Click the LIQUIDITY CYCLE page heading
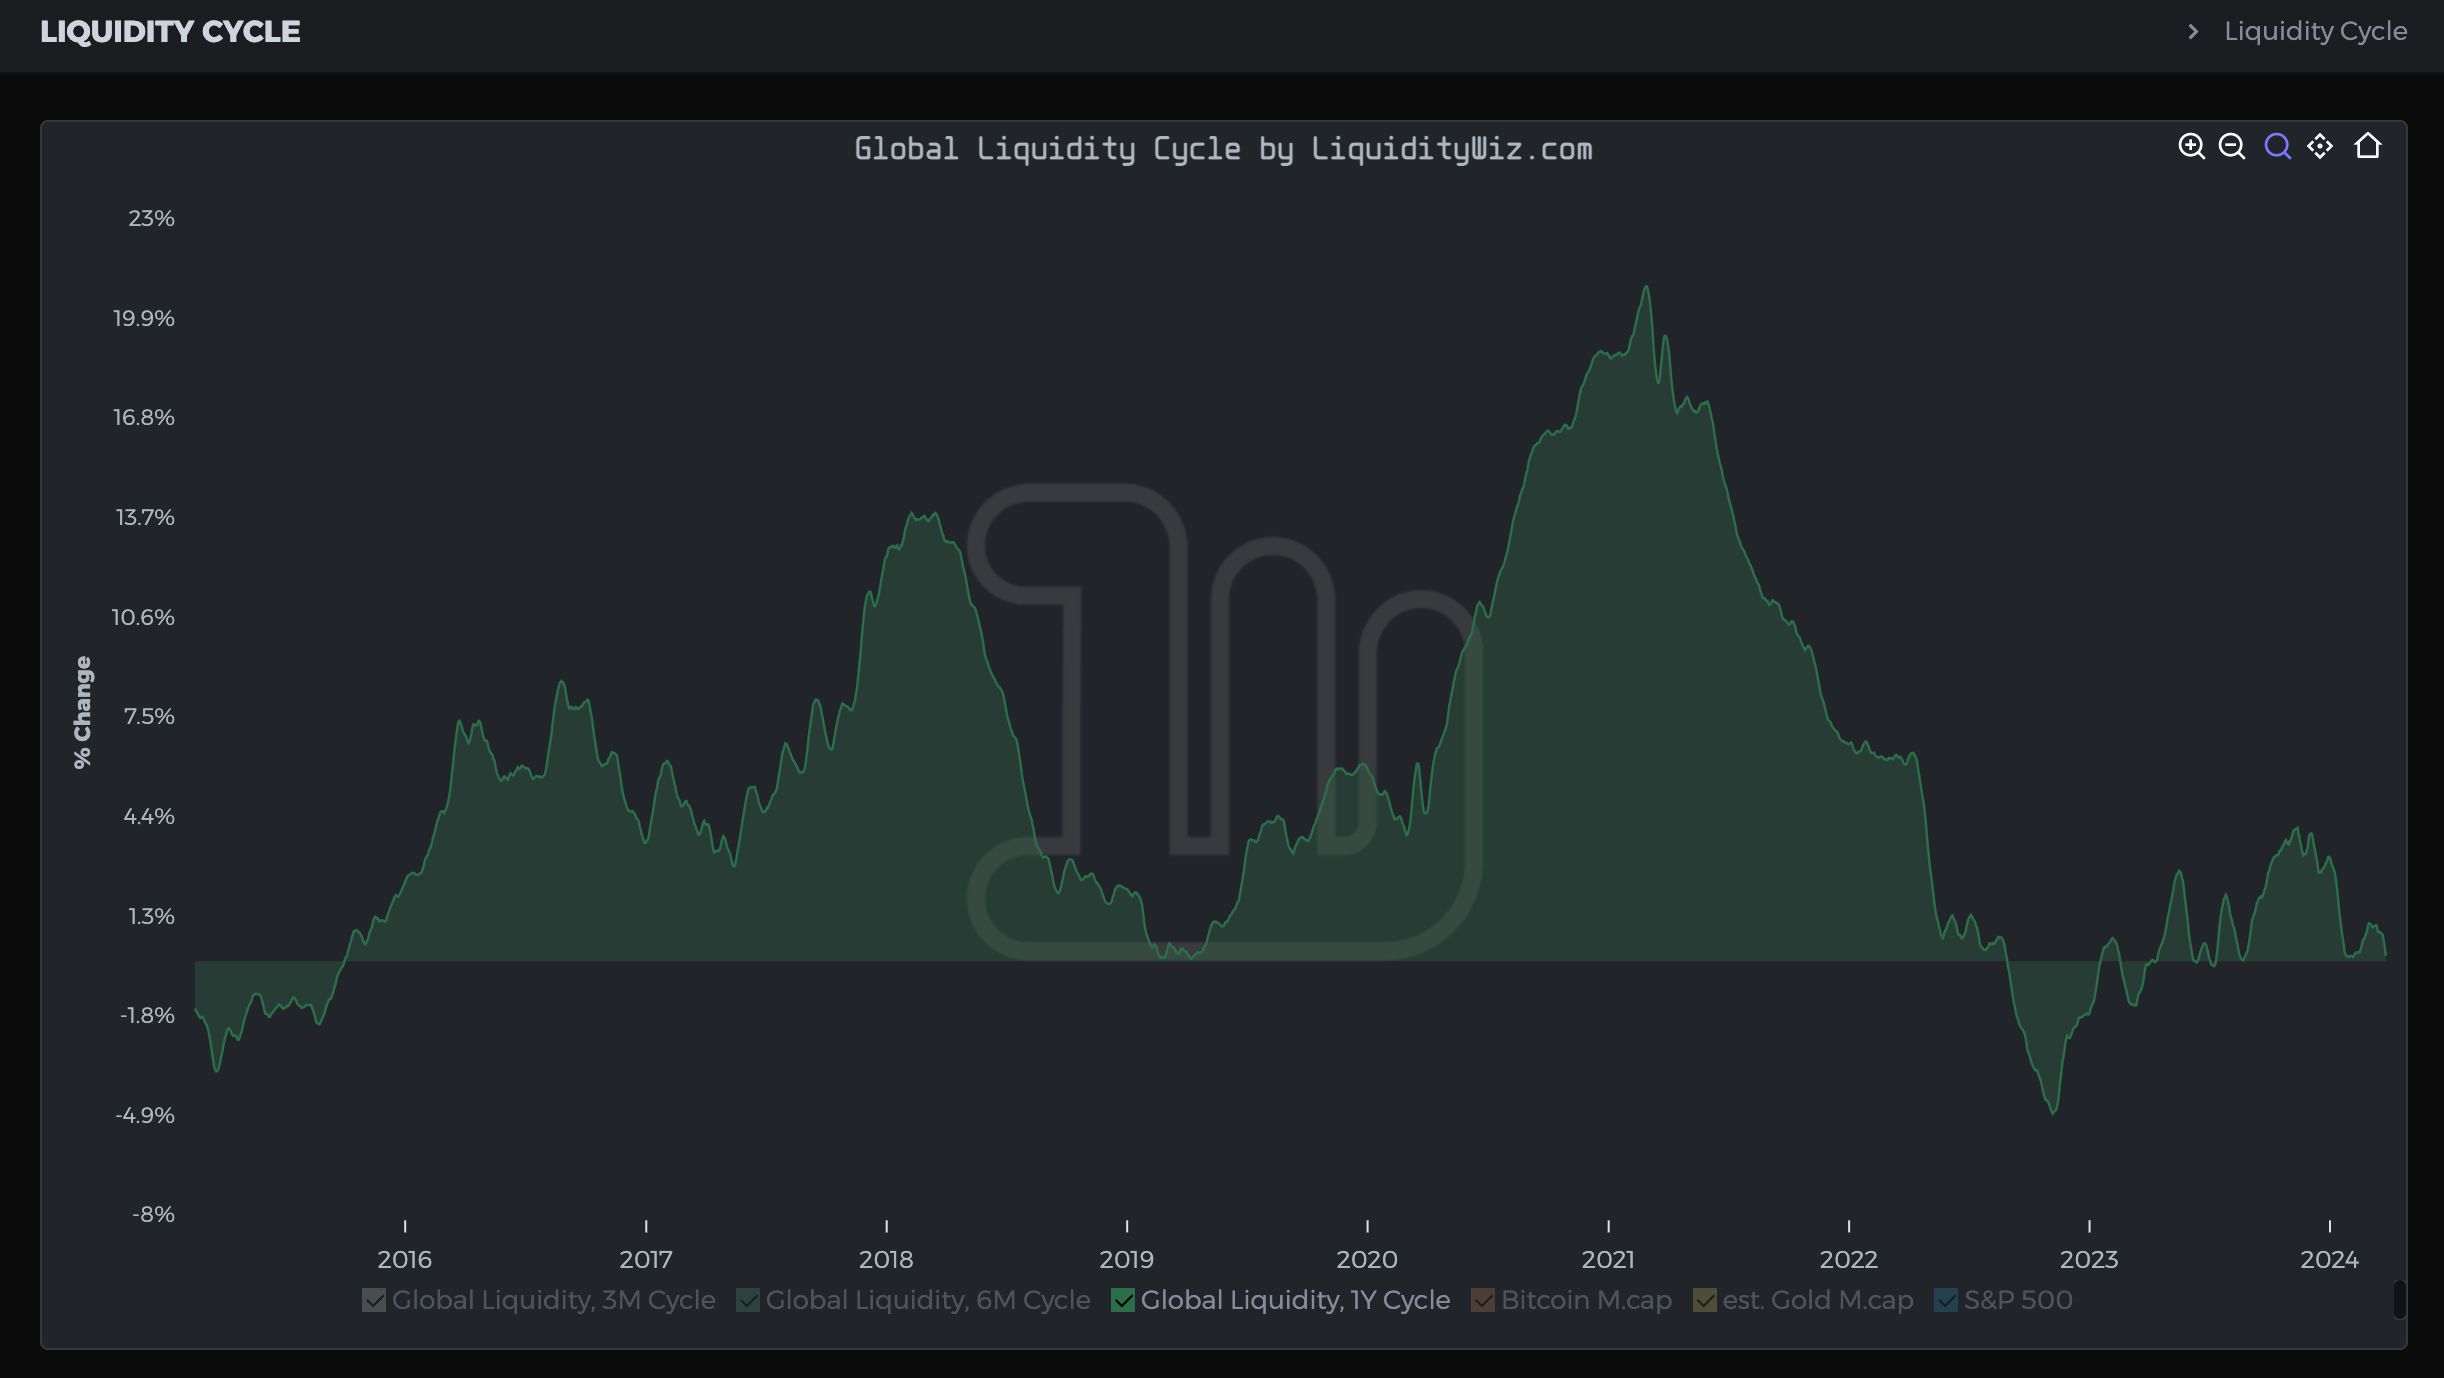The image size is (2444, 1378). (170, 31)
